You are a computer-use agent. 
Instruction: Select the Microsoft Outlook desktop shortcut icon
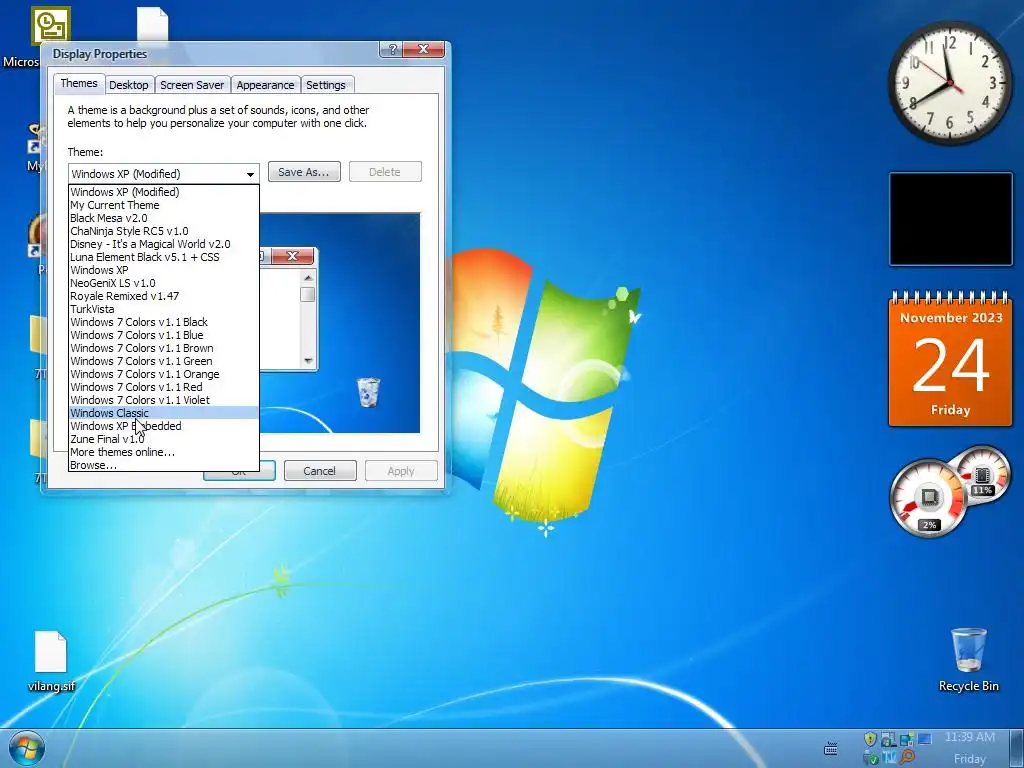(51, 25)
